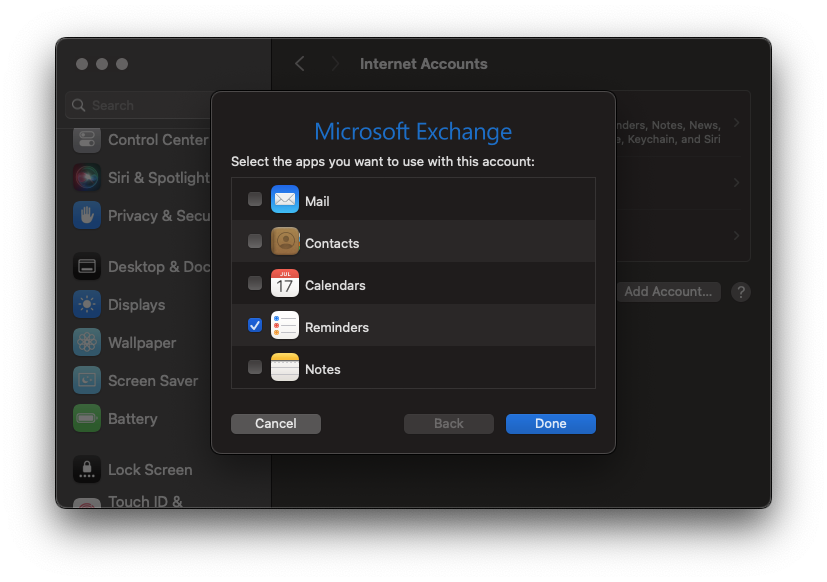The height and width of the screenshot is (582, 827).
Task: Click the Reminders app icon
Action: point(285,326)
